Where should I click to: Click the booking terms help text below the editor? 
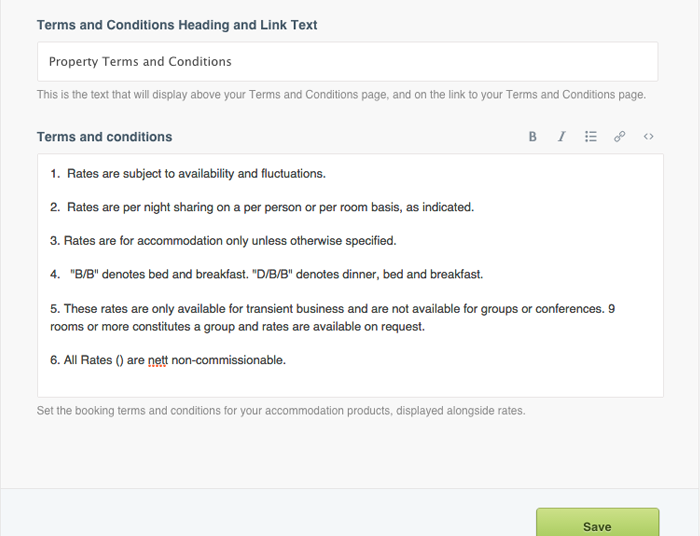(280, 411)
